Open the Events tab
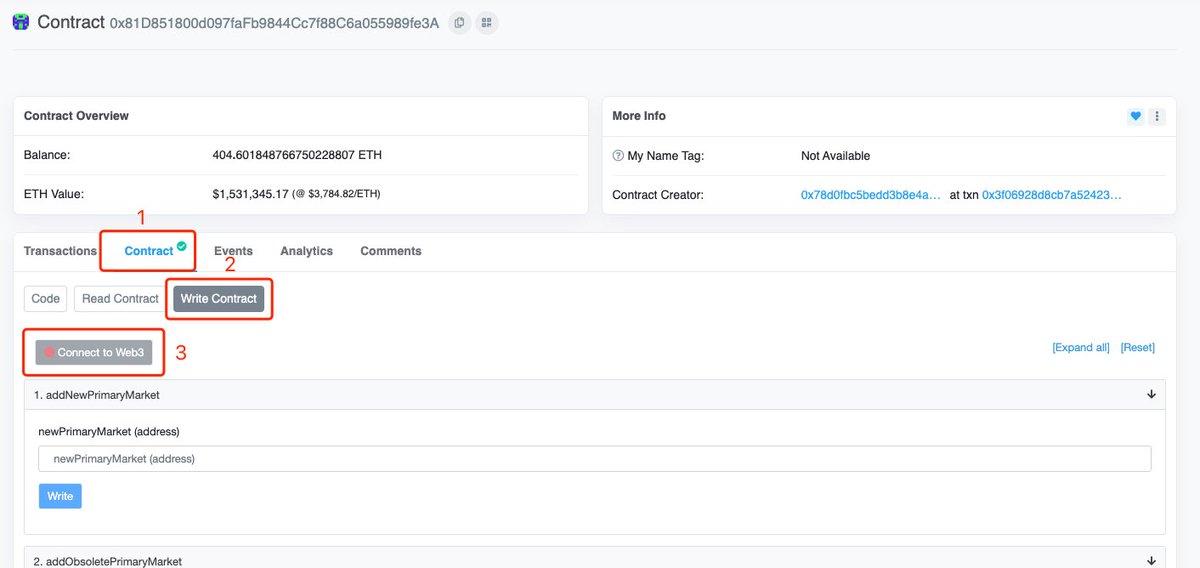The image size is (1200, 568). (233, 251)
